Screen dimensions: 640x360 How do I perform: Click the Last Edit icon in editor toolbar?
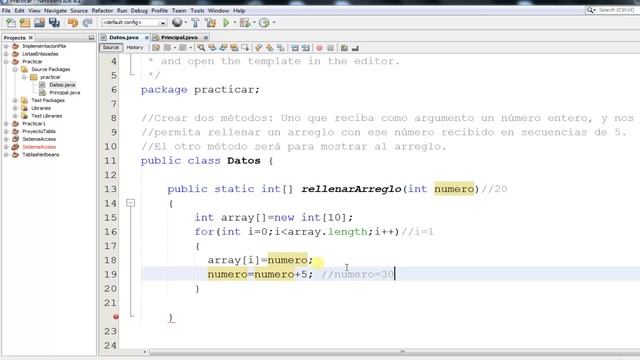point(156,48)
